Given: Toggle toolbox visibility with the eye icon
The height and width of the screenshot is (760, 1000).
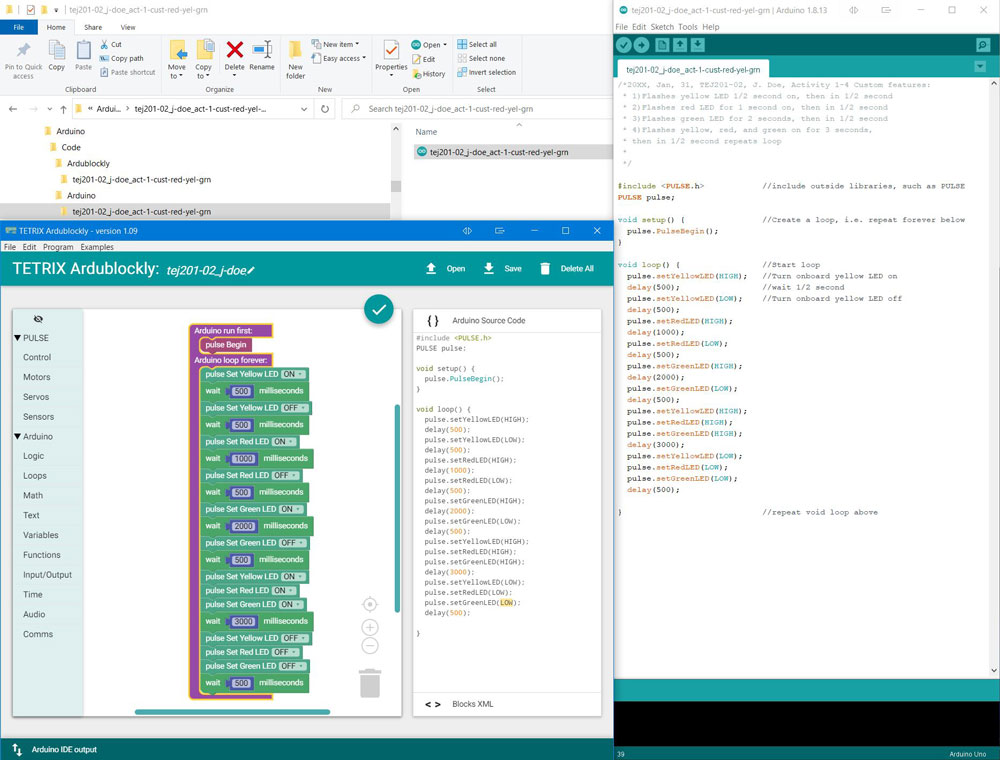Looking at the screenshot, I should 38,319.
